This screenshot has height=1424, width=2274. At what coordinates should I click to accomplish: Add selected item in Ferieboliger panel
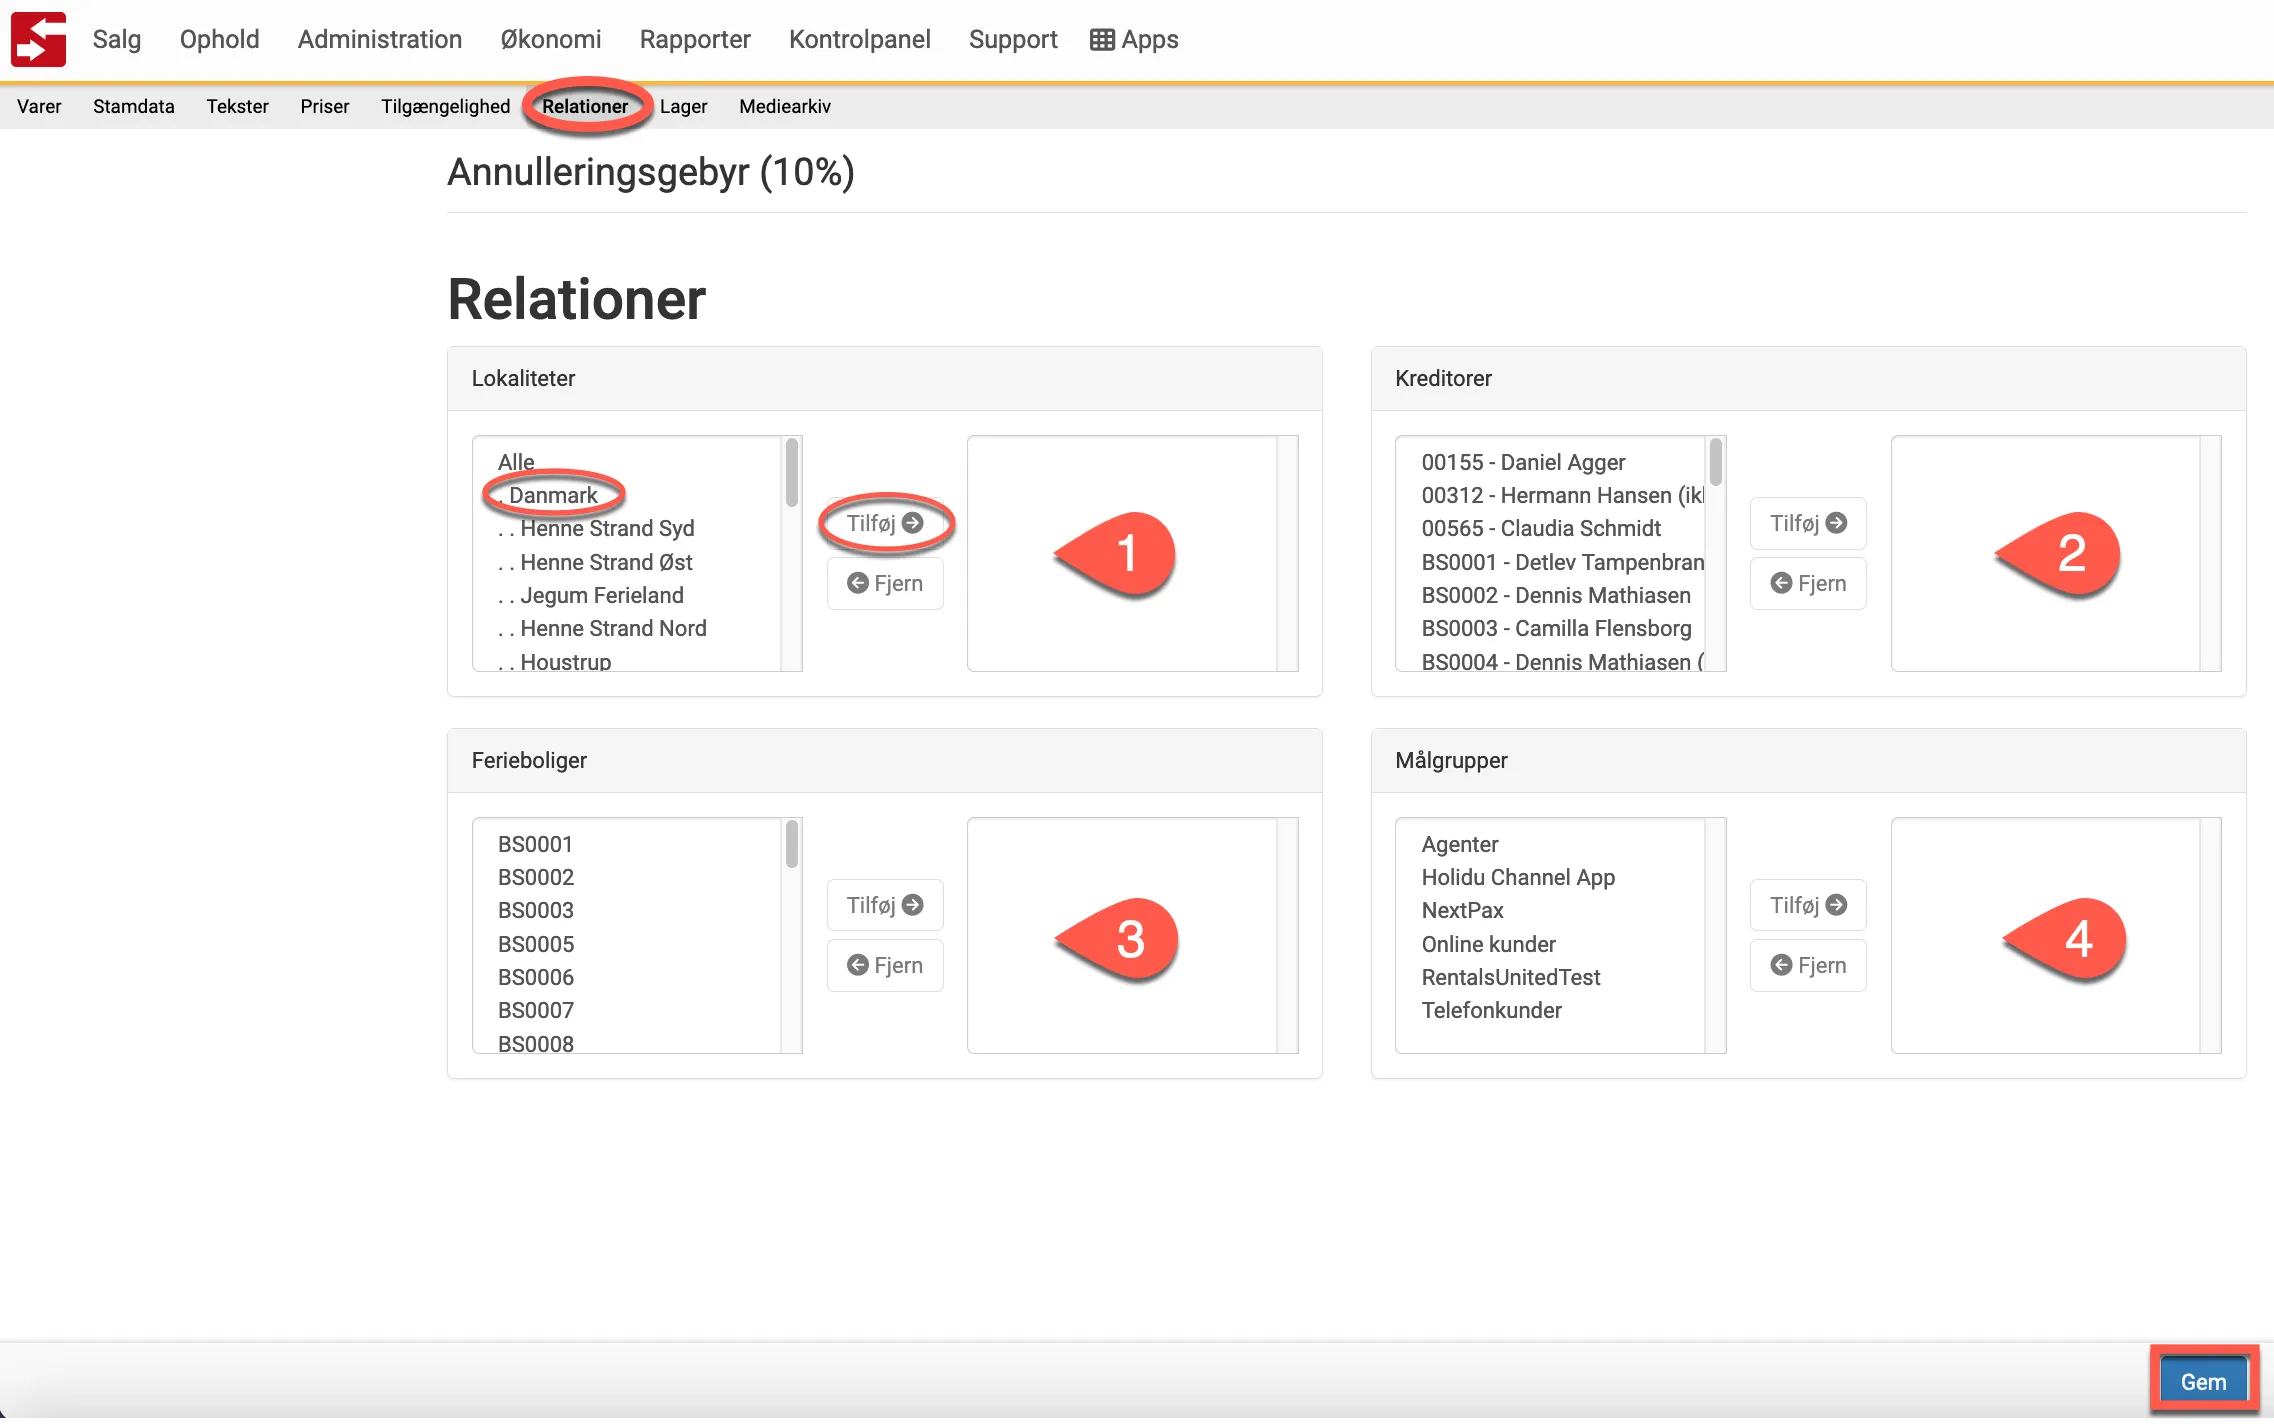[x=884, y=905]
